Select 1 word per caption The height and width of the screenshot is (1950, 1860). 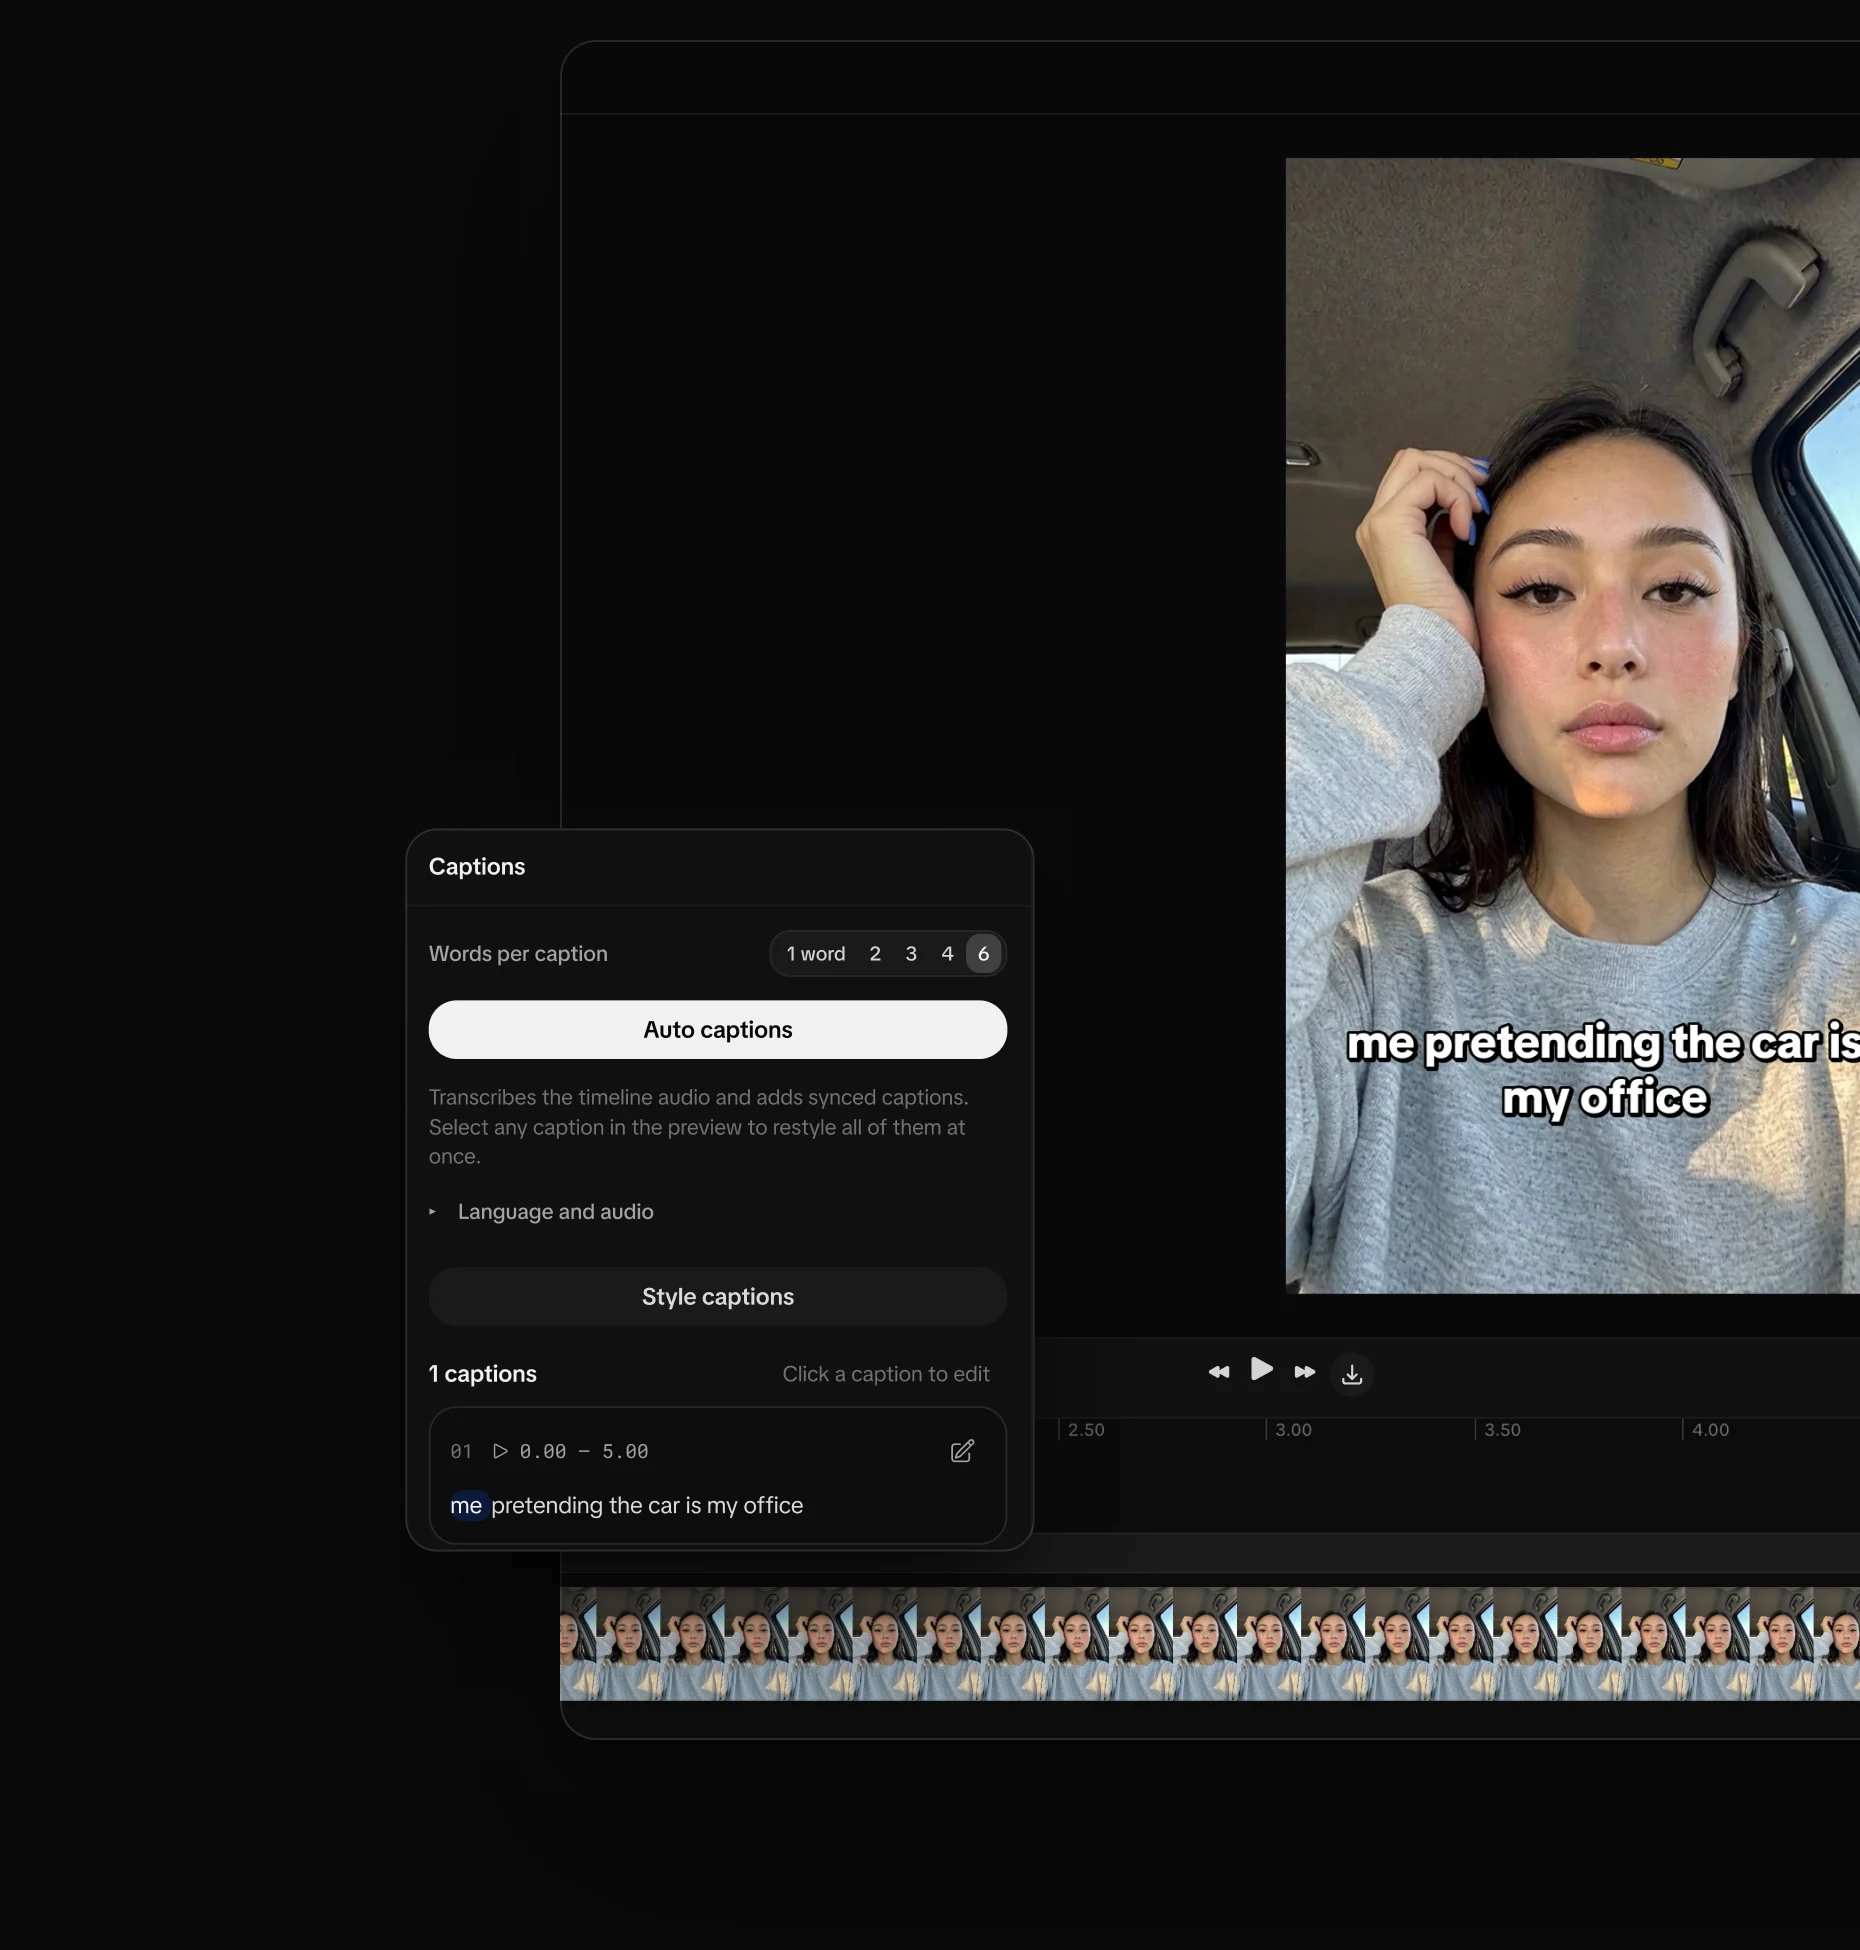816,954
